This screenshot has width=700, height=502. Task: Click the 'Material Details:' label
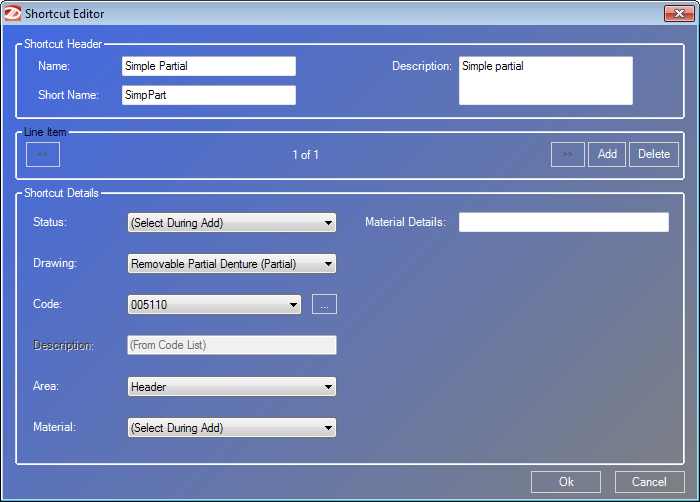pyautogui.click(x=405, y=222)
